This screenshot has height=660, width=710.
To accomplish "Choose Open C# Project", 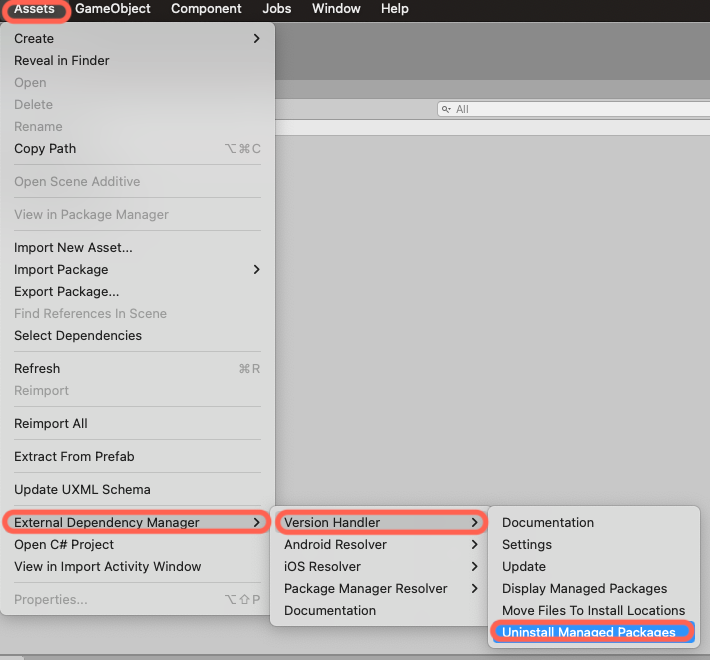I will [137, 545].
